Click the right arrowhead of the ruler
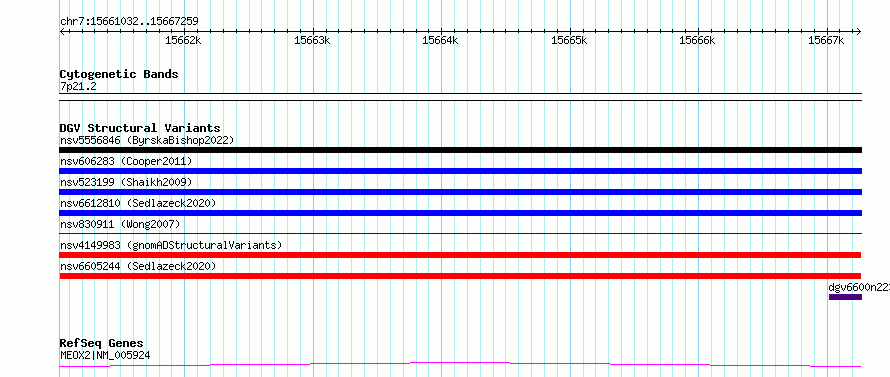The width and height of the screenshot is (890, 377). tap(859, 31)
